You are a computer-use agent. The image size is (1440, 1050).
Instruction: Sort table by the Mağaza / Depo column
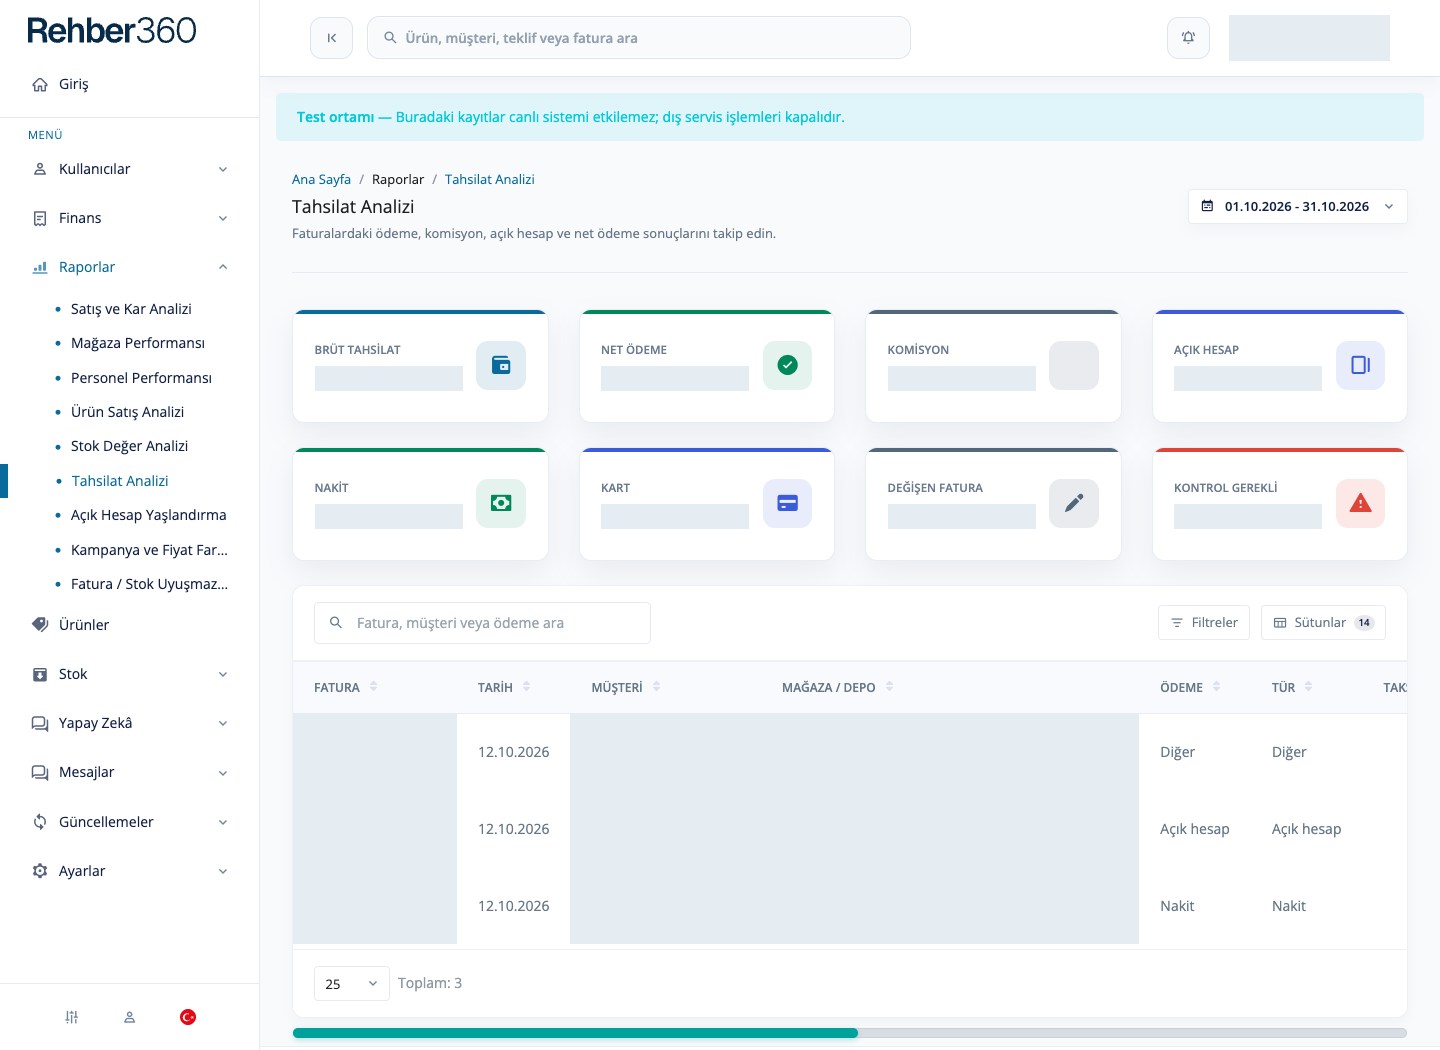[x=838, y=687]
